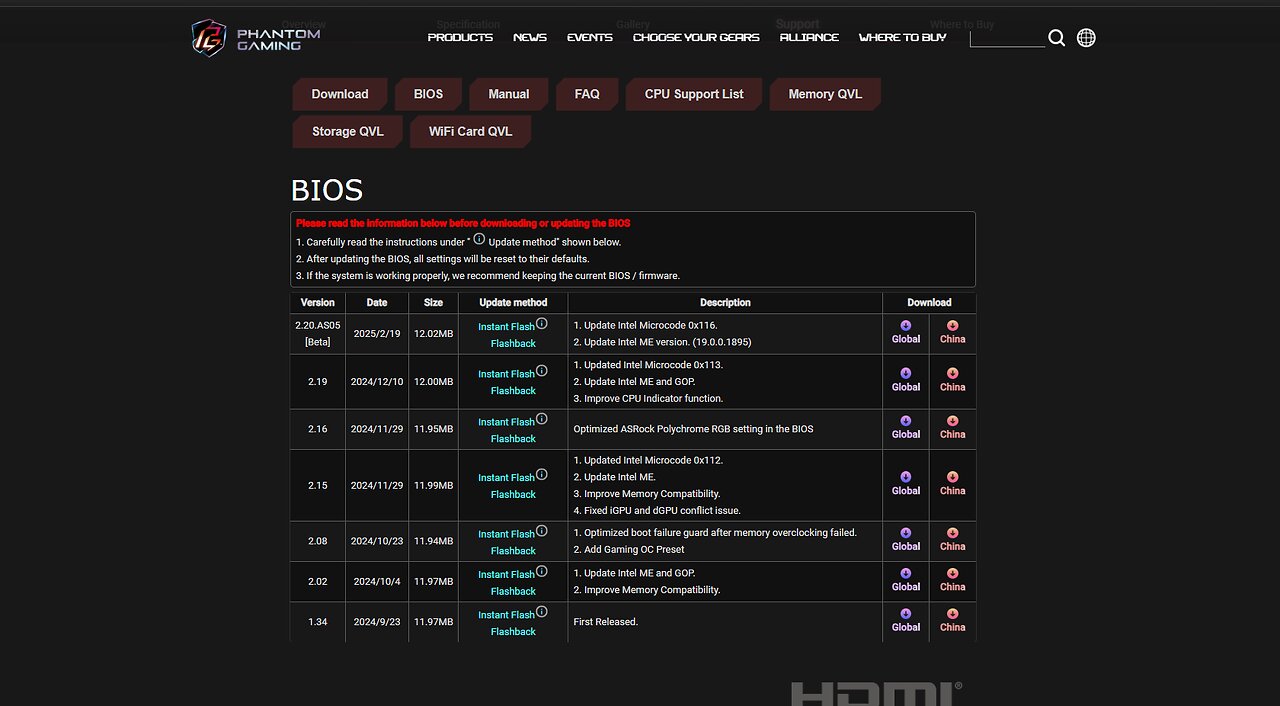The height and width of the screenshot is (706, 1280).
Task: Open Flashback link for version 2.08
Action: tap(513, 551)
